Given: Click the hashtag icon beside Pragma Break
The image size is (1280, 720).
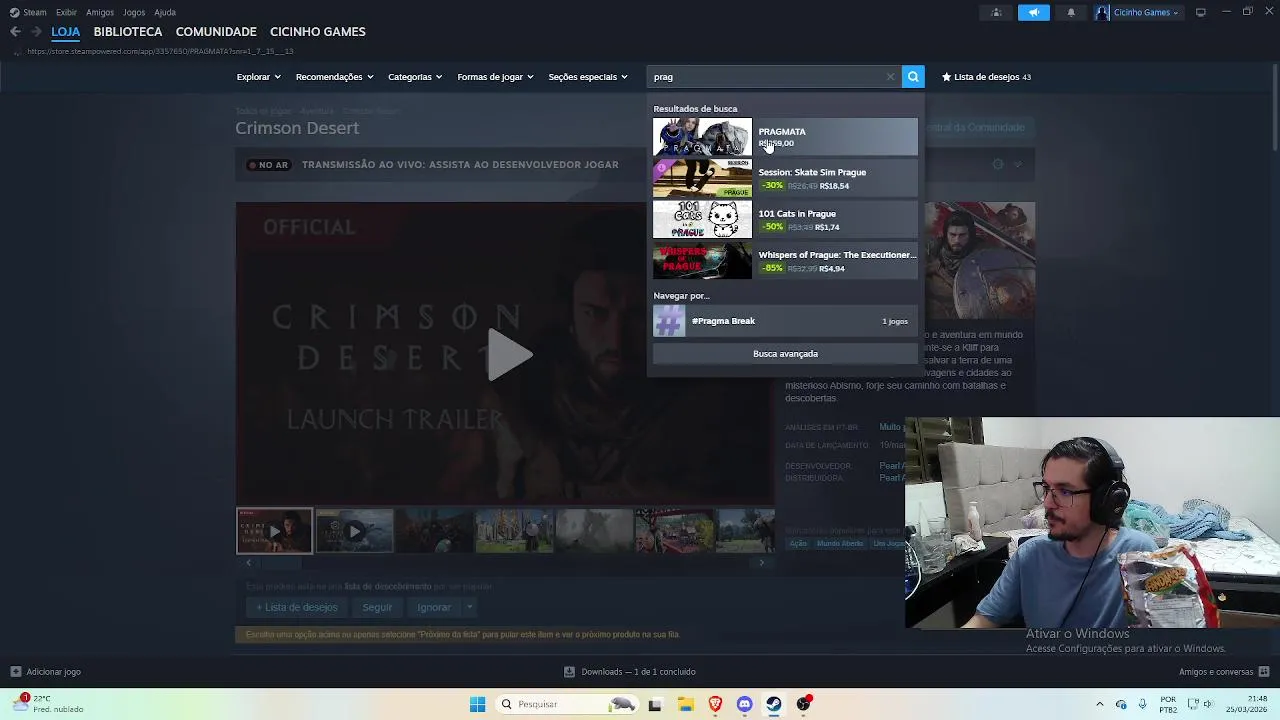Looking at the screenshot, I should (669, 321).
